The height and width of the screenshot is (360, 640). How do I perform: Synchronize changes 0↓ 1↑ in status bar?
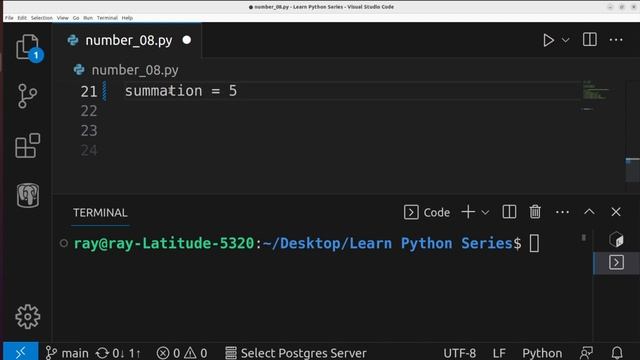tap(118, 353)
